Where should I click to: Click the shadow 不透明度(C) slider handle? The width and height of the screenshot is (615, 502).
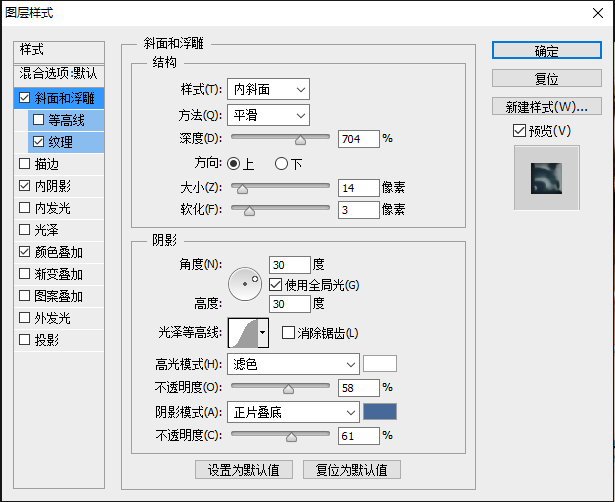291,437
